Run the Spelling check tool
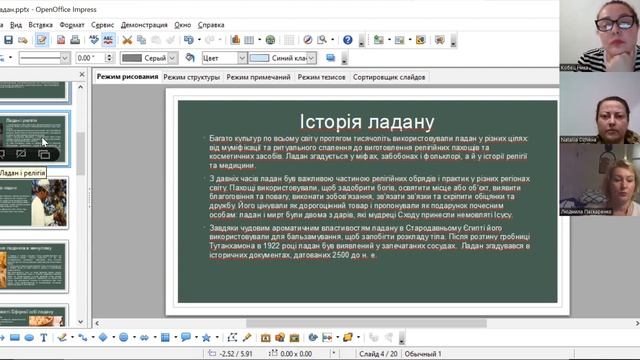Viewport: 640px width, 360px height. [x=94, y=40]
